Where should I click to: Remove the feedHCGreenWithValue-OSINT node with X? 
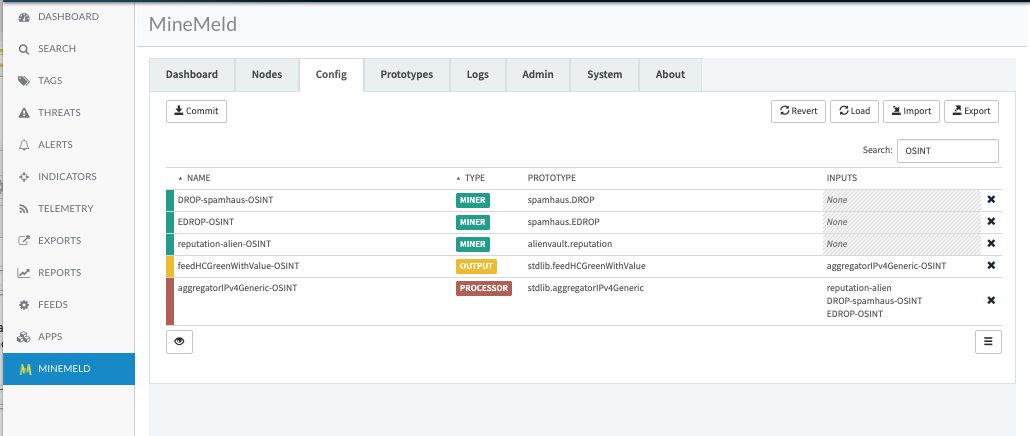coord(991,266)
